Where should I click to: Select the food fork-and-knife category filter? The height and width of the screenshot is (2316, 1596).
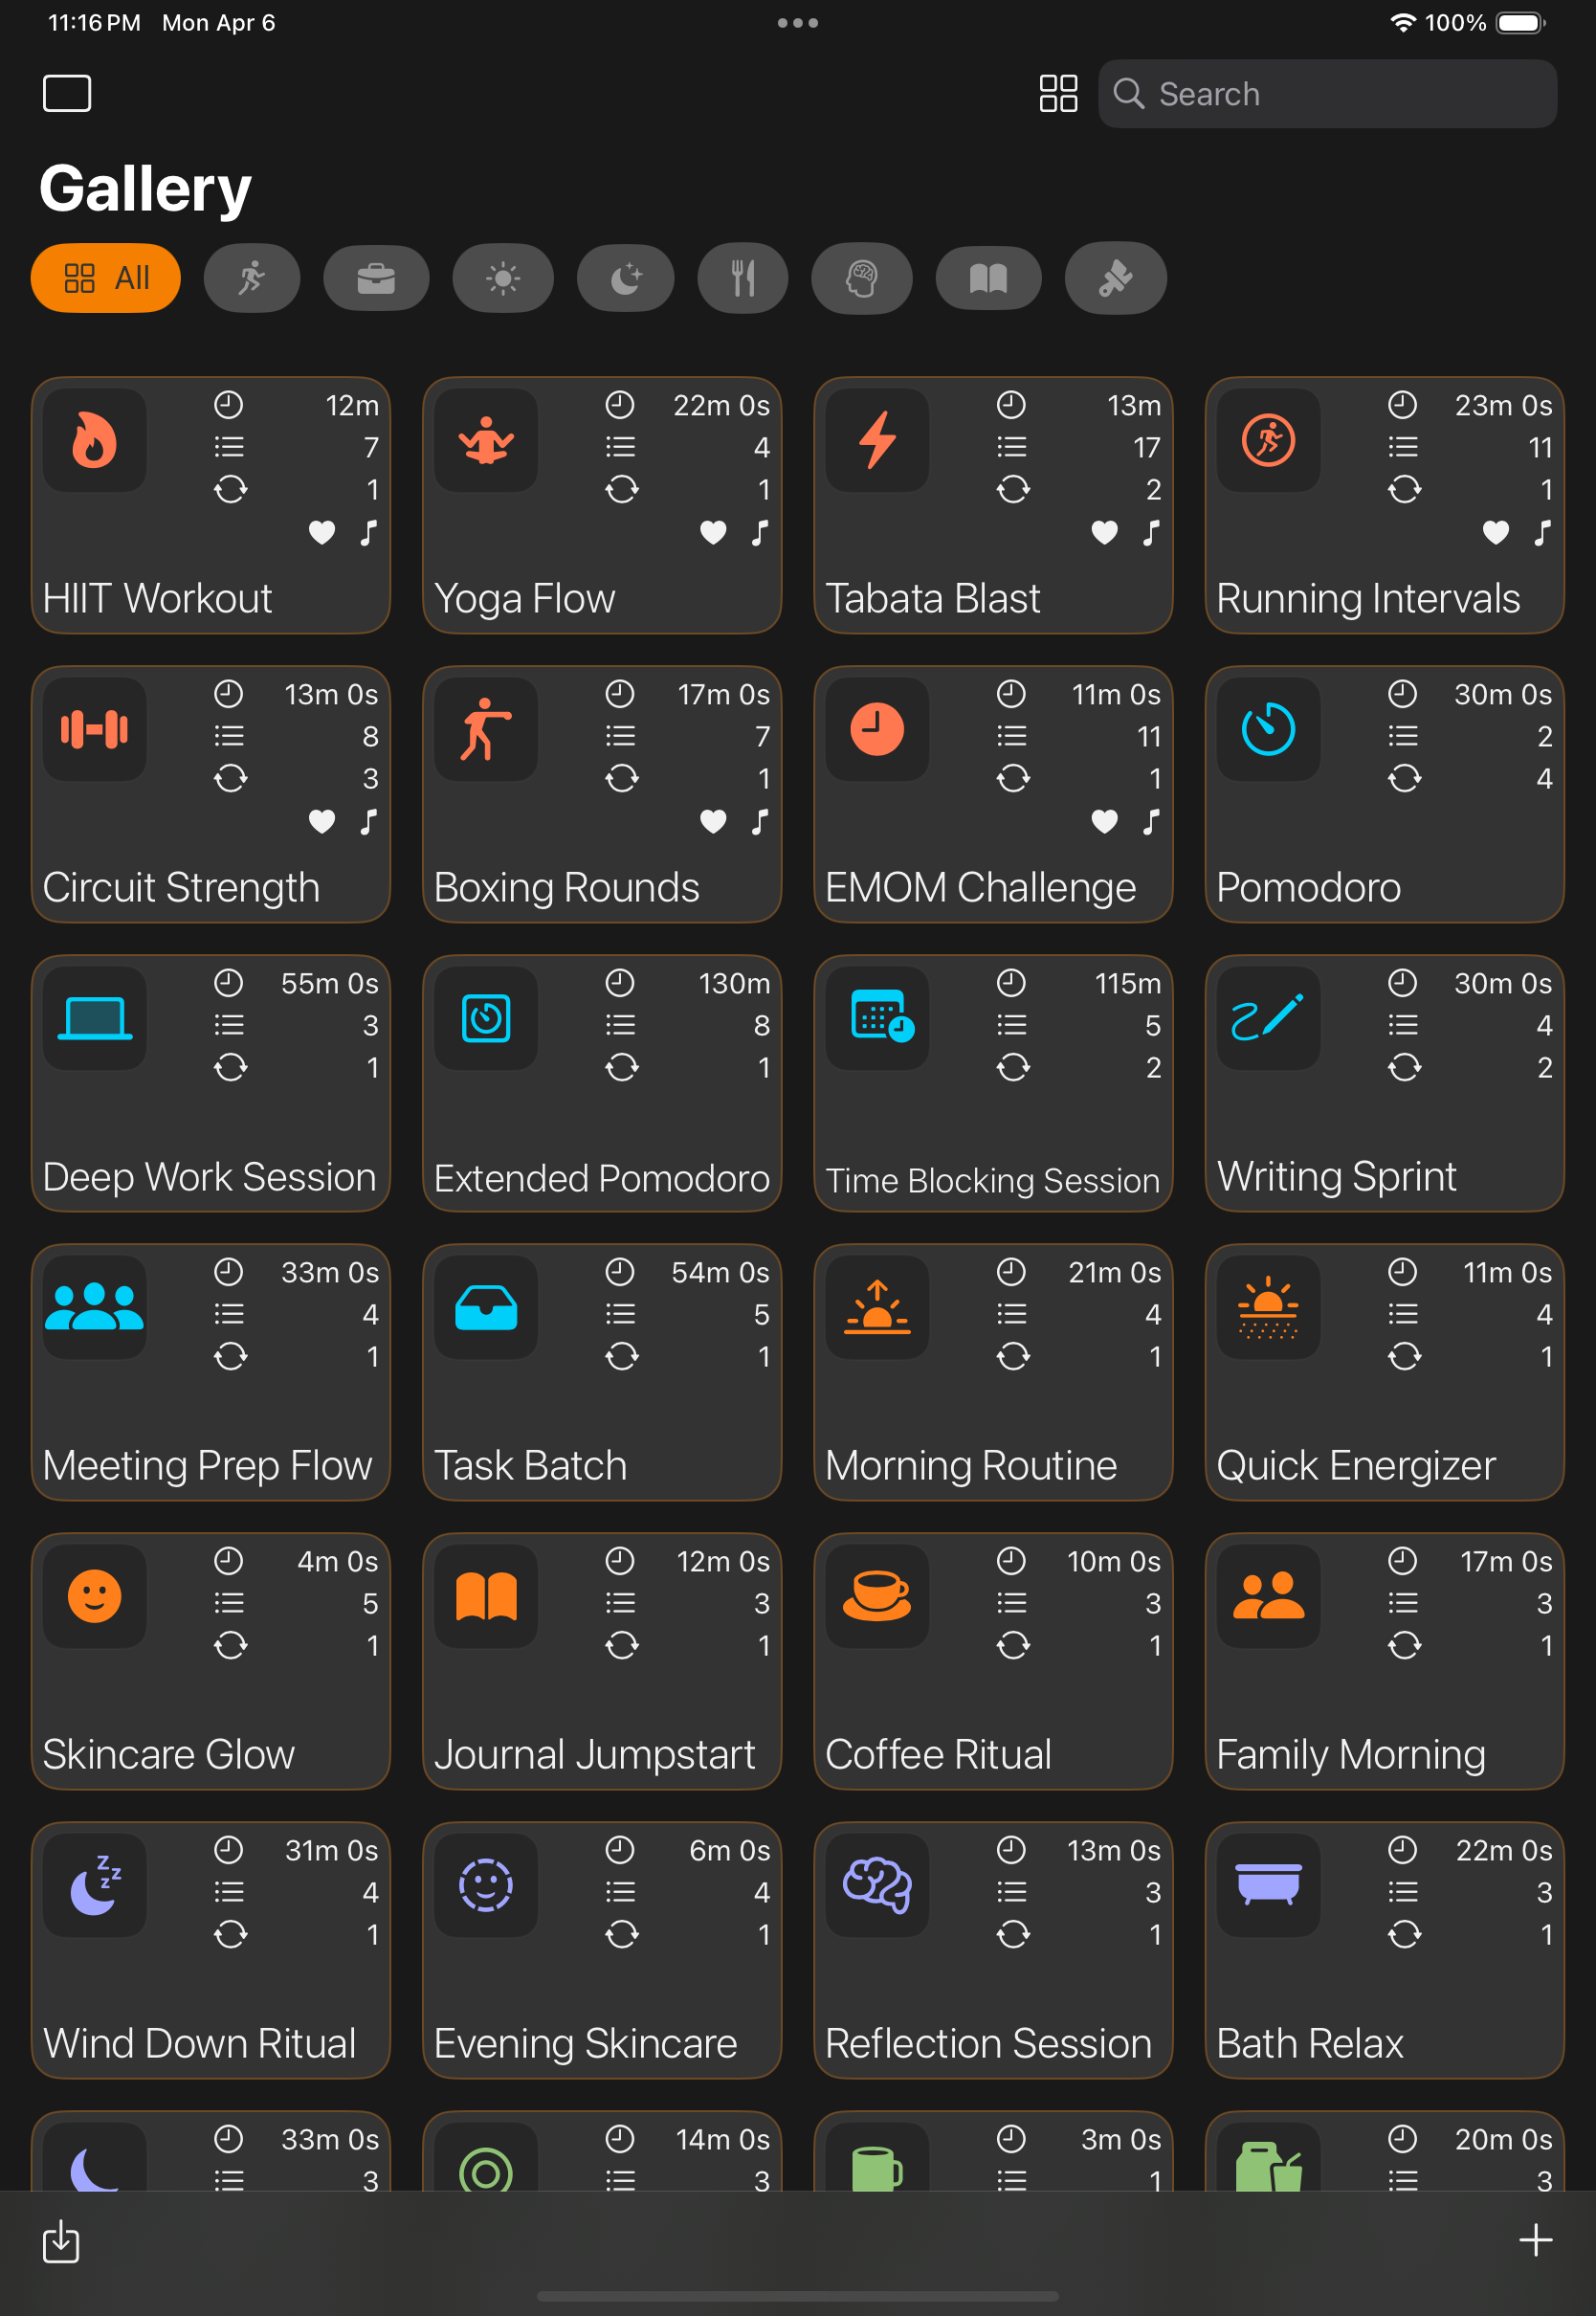[x=742, y=278]
